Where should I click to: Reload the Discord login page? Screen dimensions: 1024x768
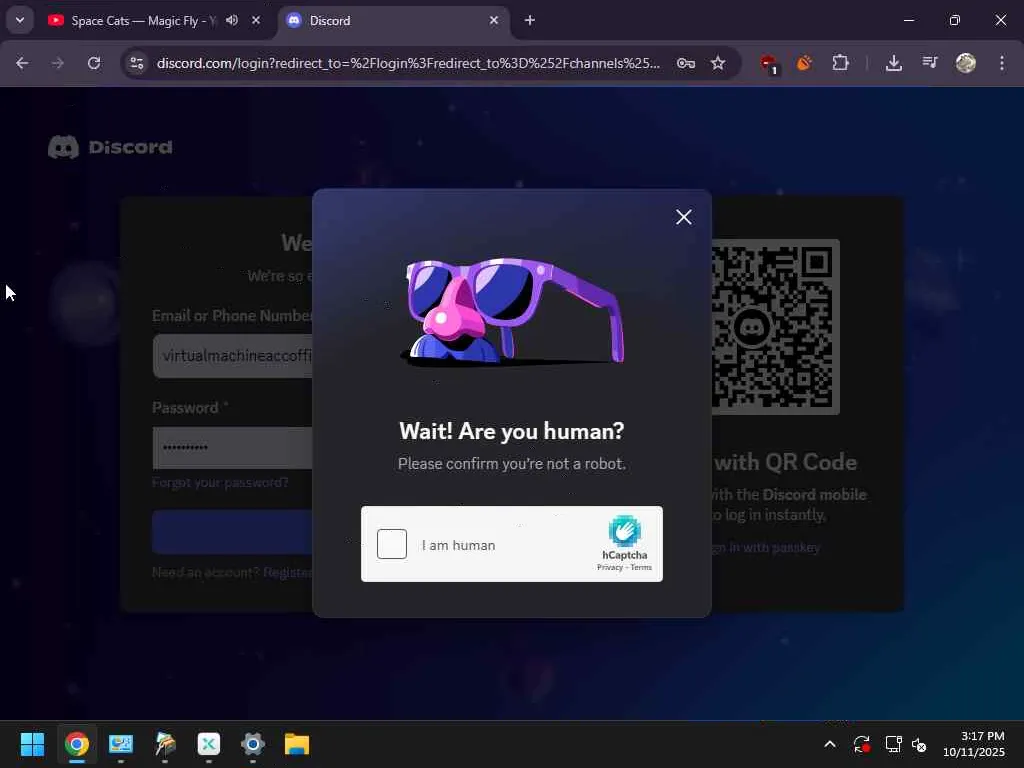coord(94,63)
